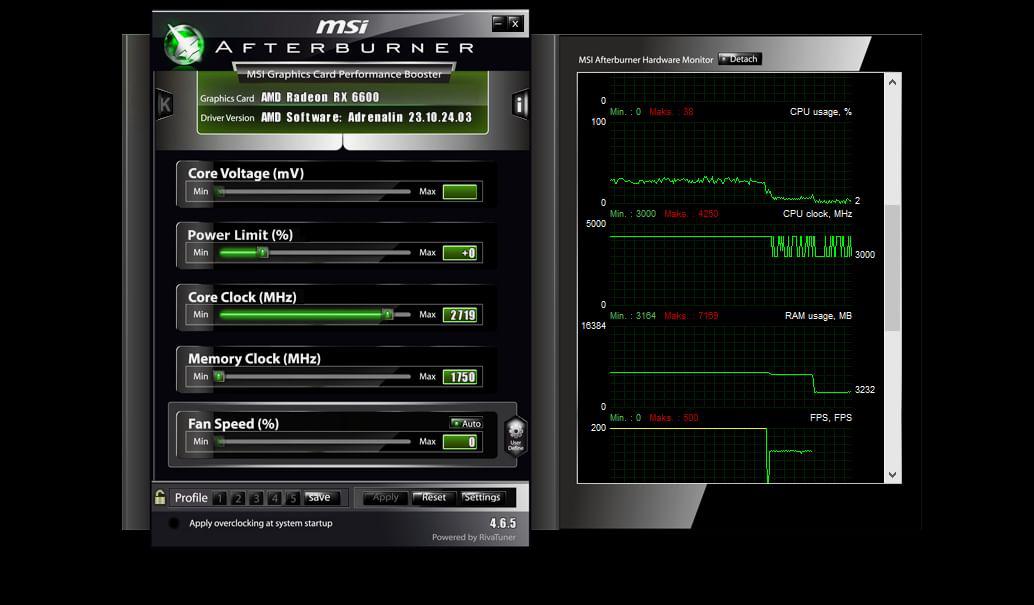Viewport: 1034px width, 605px height.
Task: Click the Apply button
Action: (x=385, y=497)
